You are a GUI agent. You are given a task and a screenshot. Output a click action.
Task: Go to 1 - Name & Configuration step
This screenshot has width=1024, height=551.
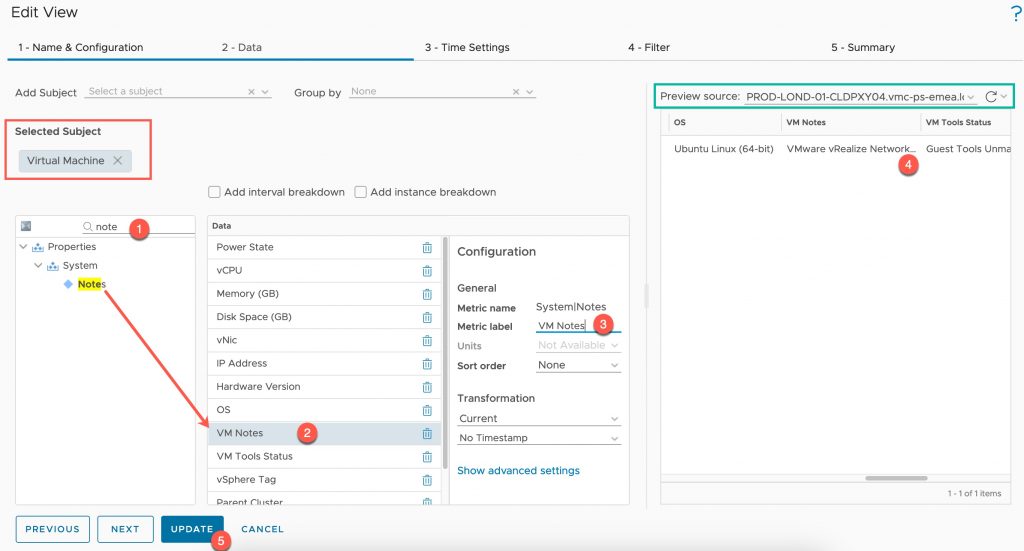[80, 48]
